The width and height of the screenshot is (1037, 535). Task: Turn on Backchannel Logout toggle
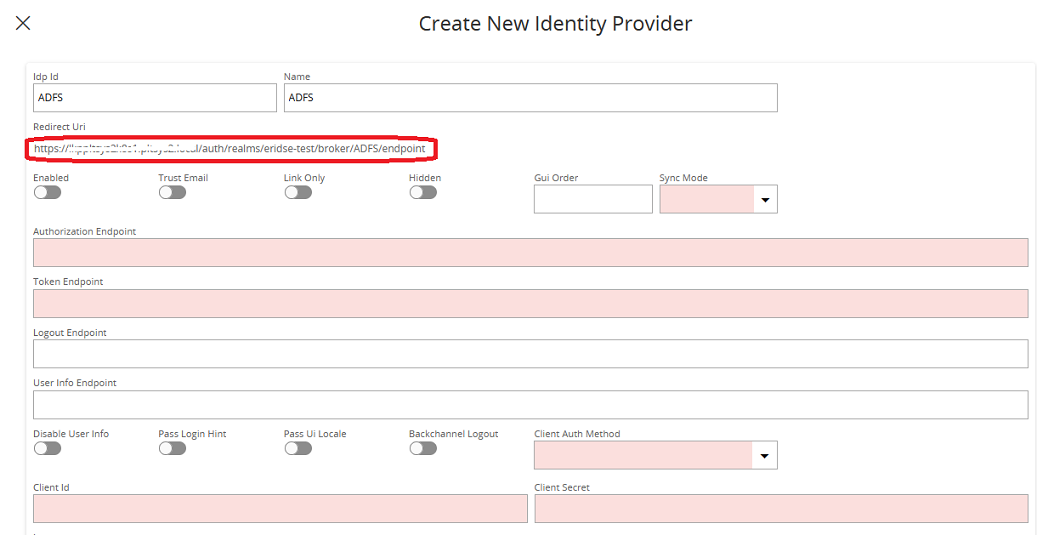[x=423, y=448]
